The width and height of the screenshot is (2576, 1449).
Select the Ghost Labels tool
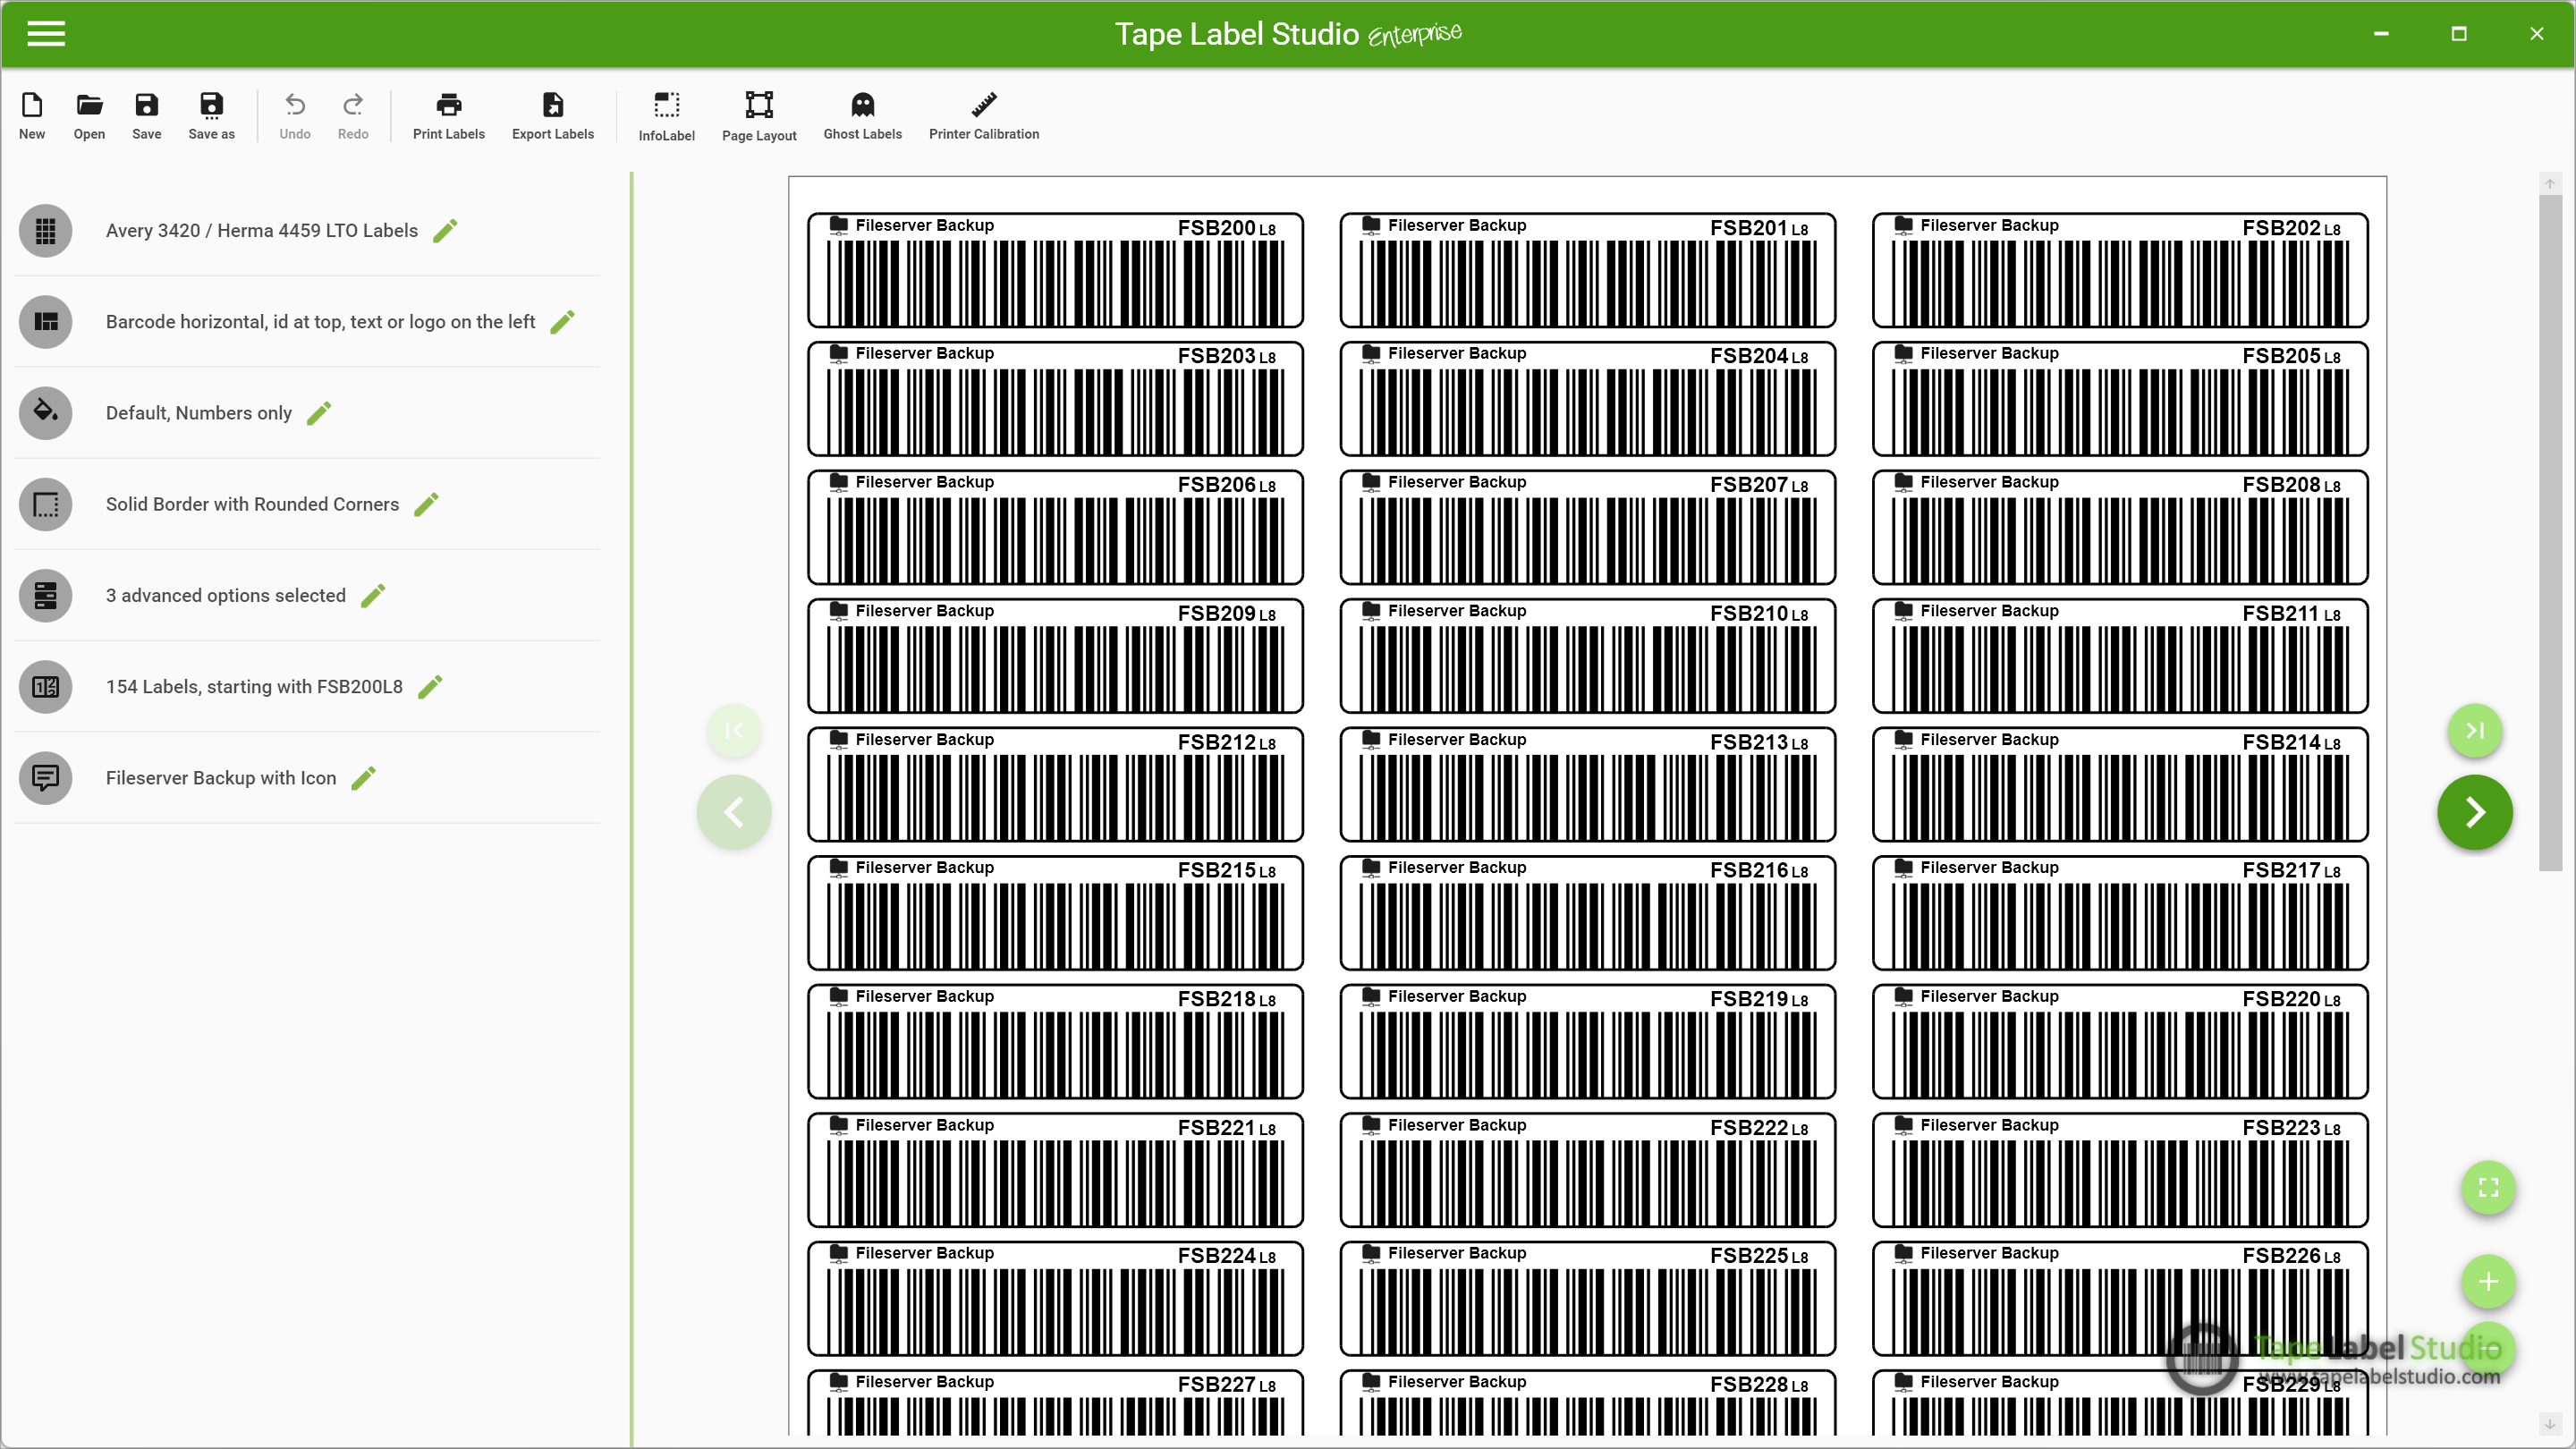click(863, 115)
